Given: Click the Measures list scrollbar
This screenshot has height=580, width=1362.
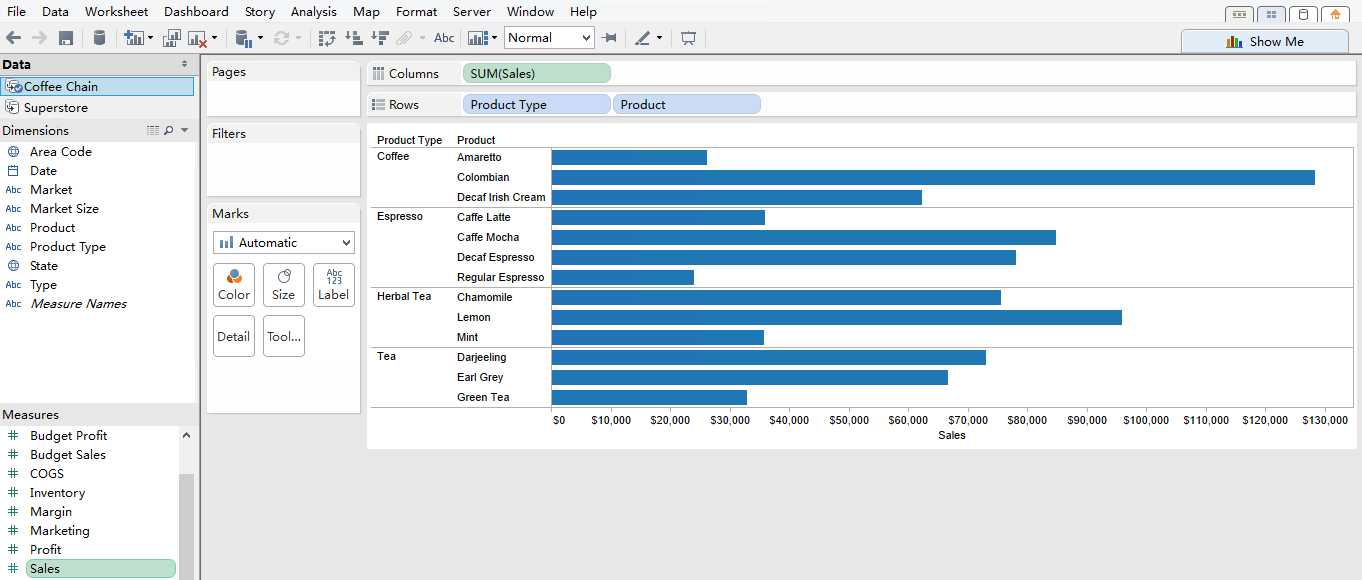Looking at the screenshot, I should pos(187,527).
